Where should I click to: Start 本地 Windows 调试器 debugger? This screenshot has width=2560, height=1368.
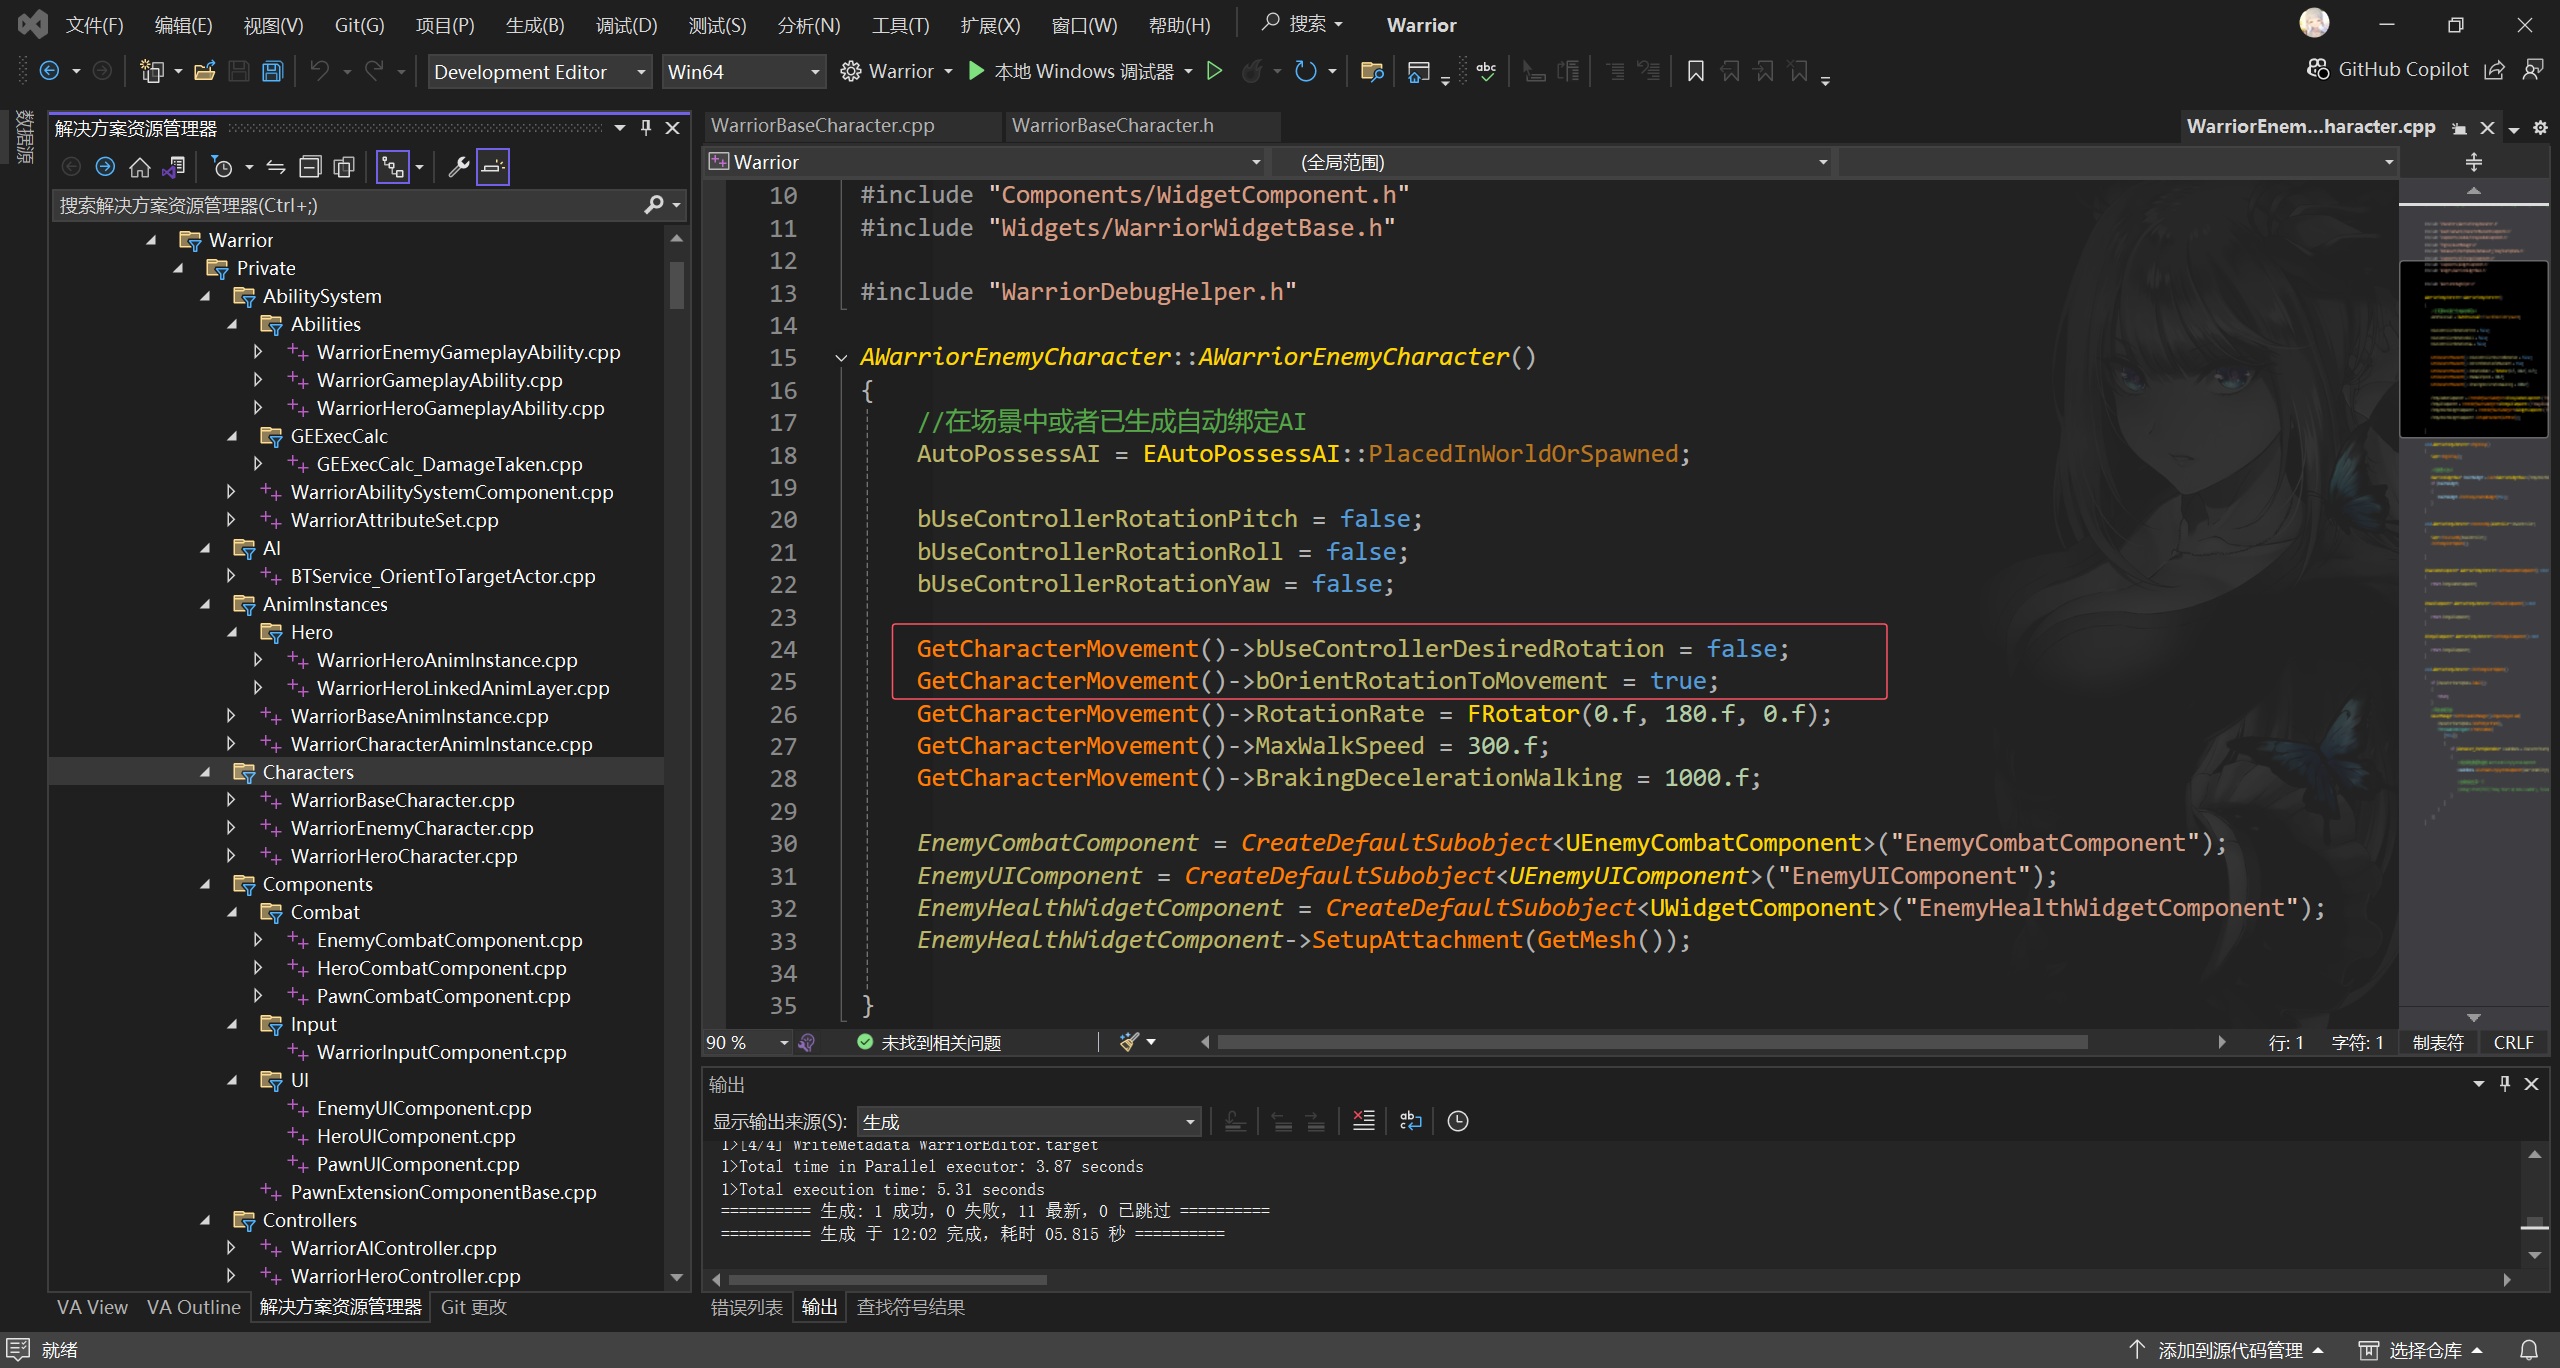(1071, 71)
